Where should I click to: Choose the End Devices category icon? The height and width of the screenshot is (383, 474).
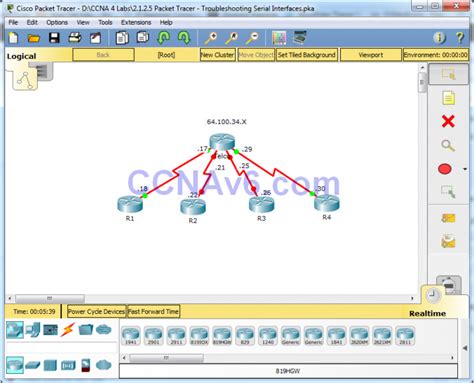[32, 330]
